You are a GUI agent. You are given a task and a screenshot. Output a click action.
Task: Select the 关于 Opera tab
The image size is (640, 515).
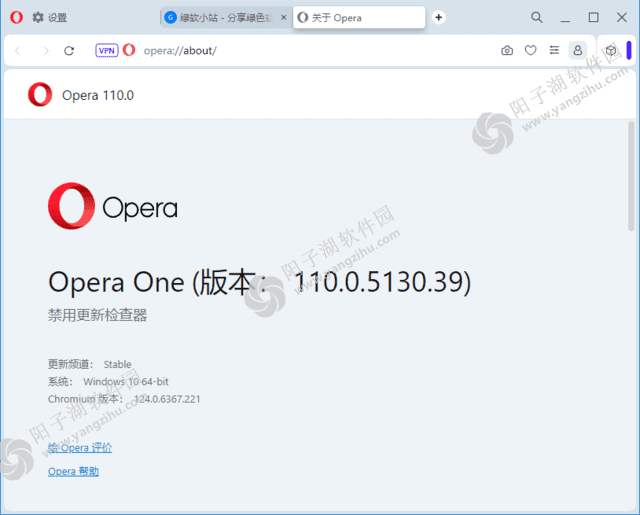point(359,18)
